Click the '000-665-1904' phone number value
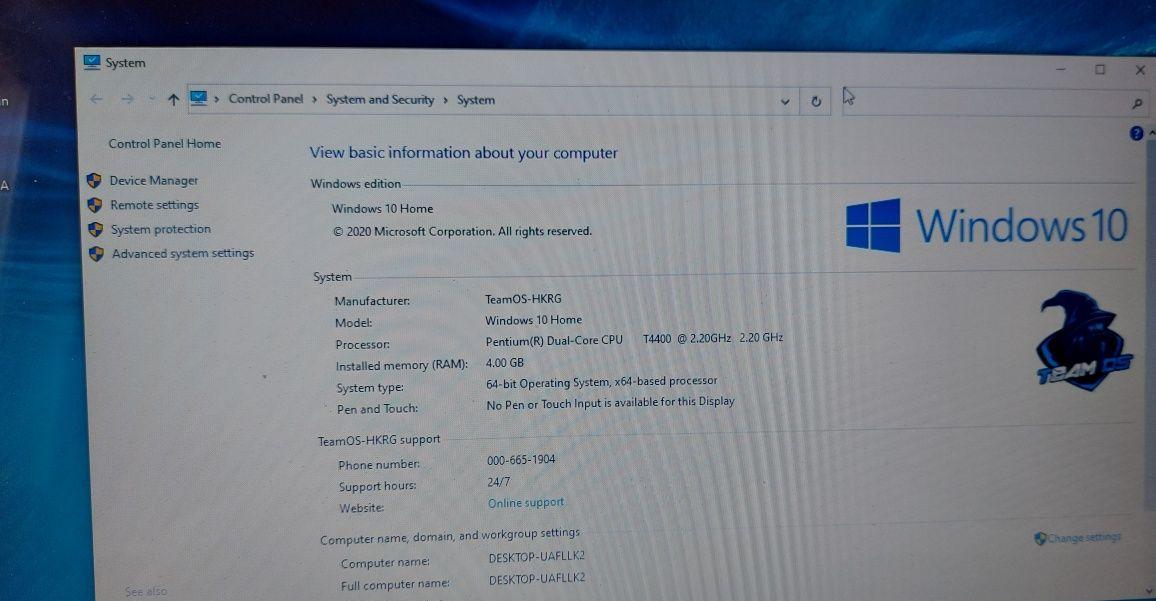Screen dimensions: 1156x601 coord(520,459)
